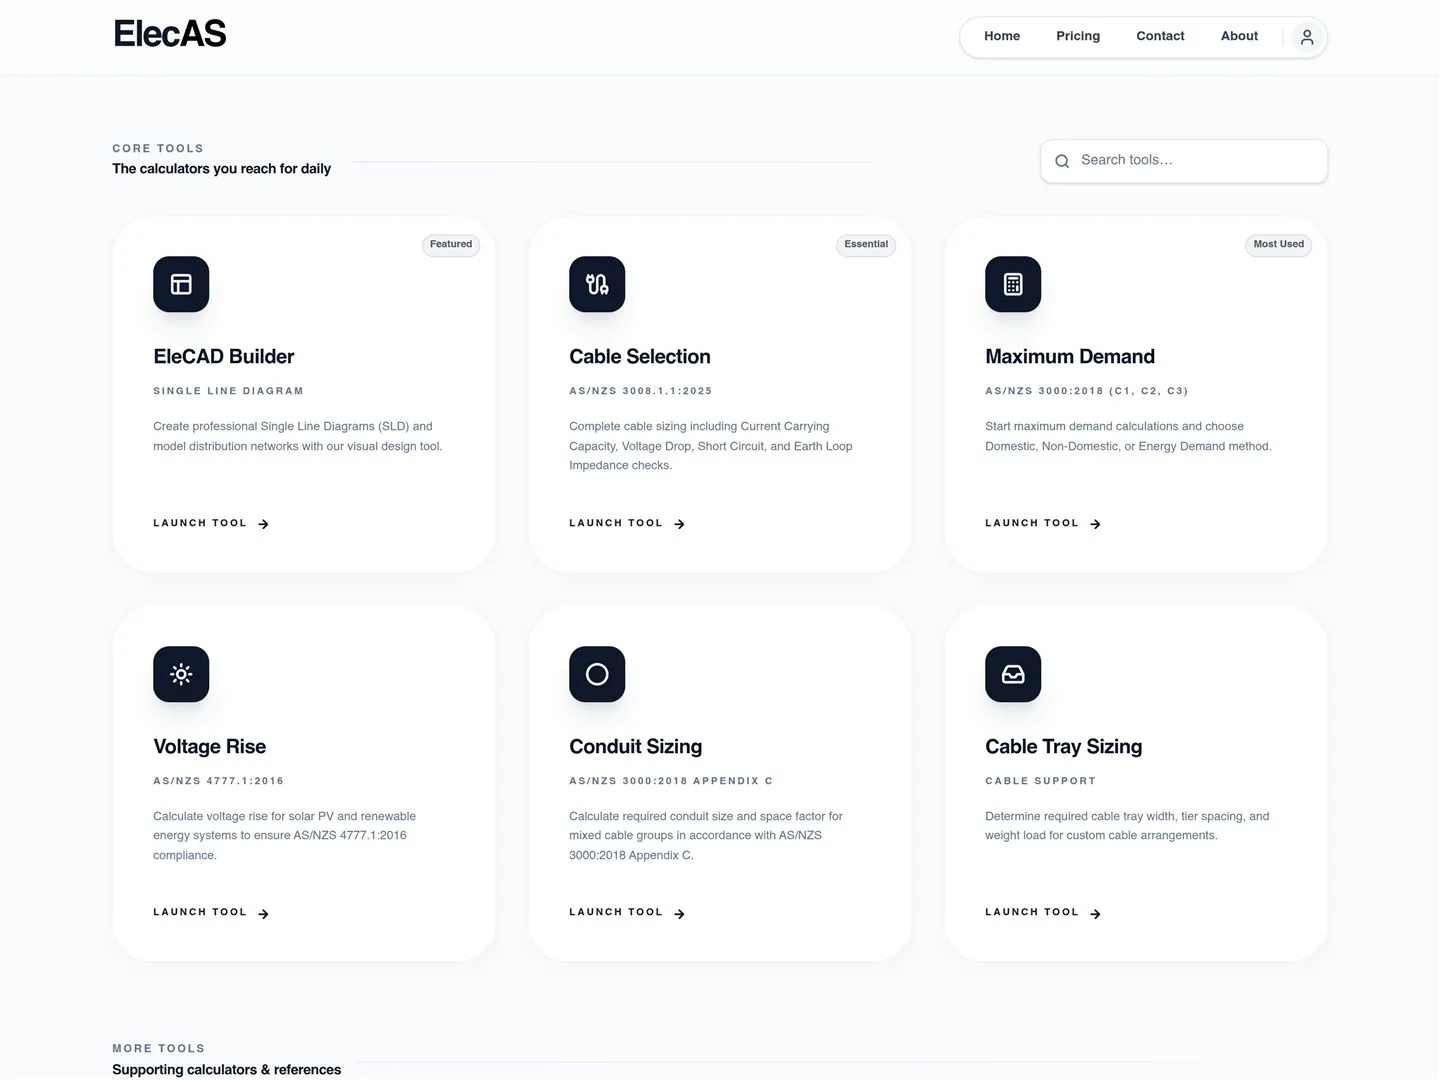The height and width of the screenshot is (1080, 1440).
Task: Launch the EleCAD Builder tool
Action: pos(211,523)
